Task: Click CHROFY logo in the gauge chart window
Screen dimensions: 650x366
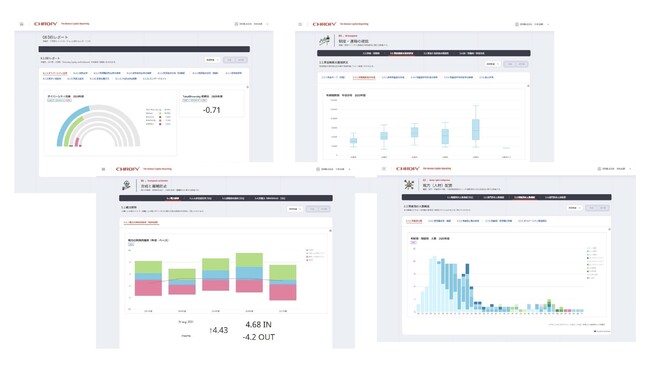Action: tap(46, 24)
